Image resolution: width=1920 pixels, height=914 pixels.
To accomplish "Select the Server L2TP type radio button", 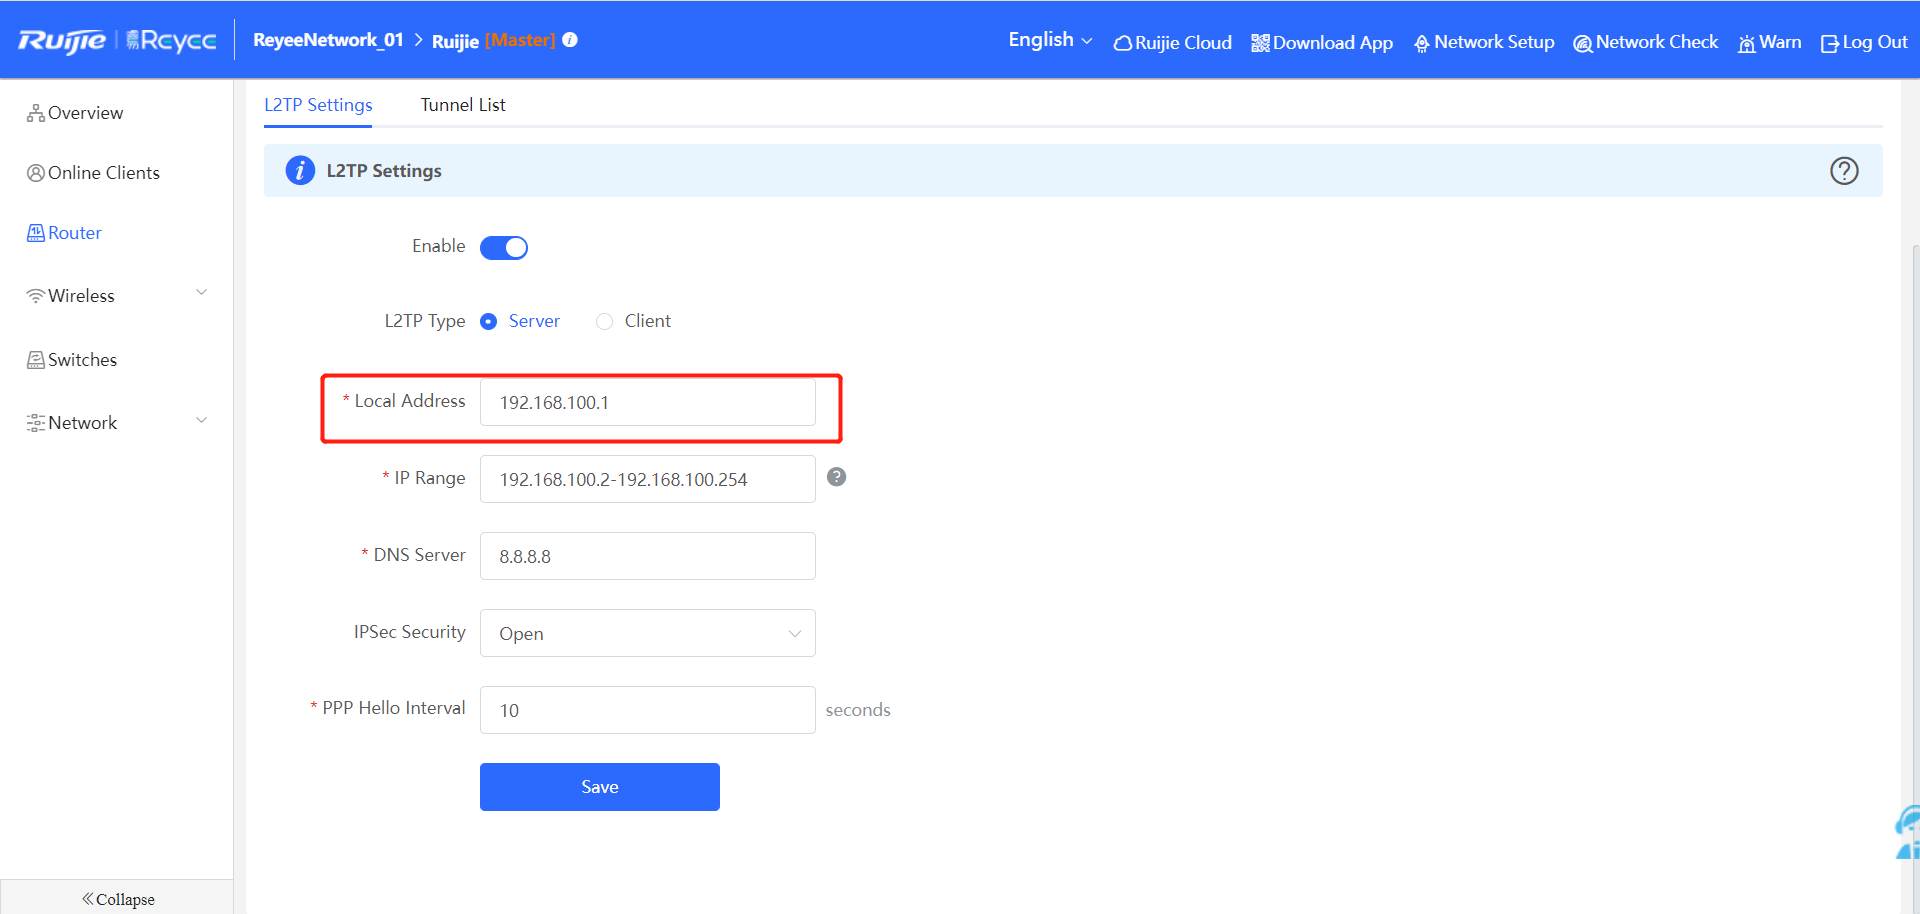I will (x=489, y=321).
